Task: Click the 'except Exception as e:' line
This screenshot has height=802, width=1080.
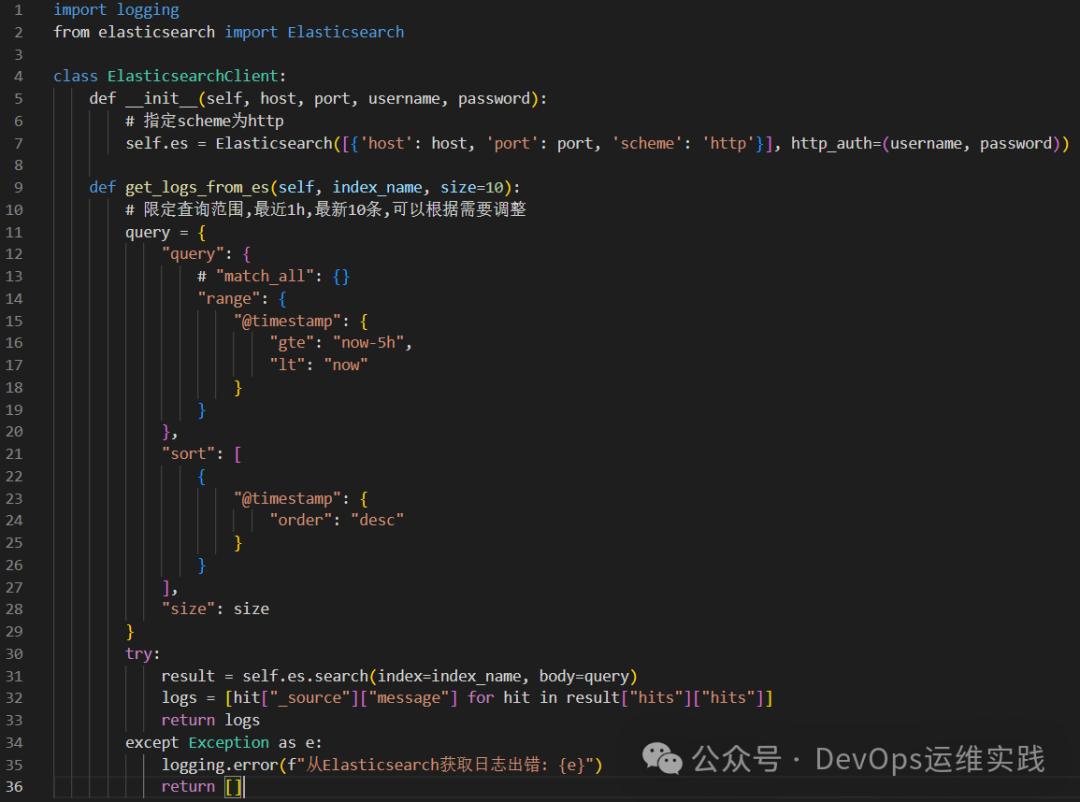Action: [224, 742]
